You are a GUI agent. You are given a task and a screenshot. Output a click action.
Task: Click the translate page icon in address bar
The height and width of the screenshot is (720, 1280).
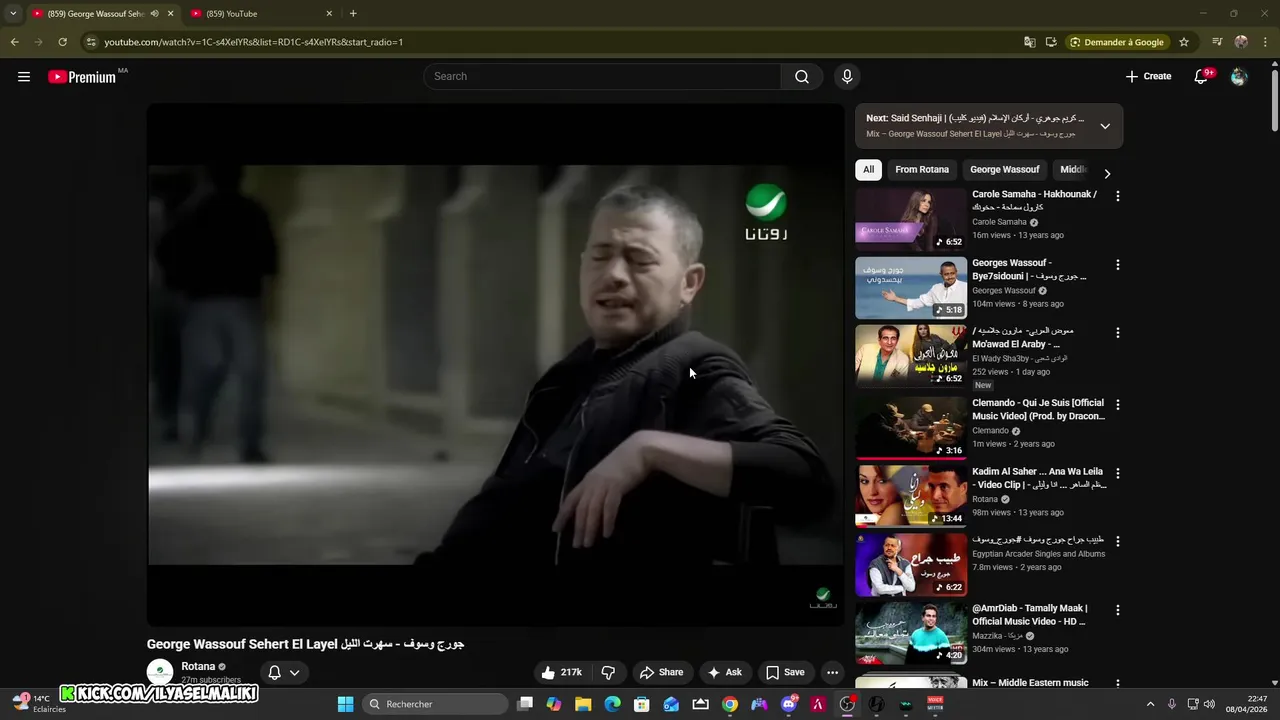1030,42
